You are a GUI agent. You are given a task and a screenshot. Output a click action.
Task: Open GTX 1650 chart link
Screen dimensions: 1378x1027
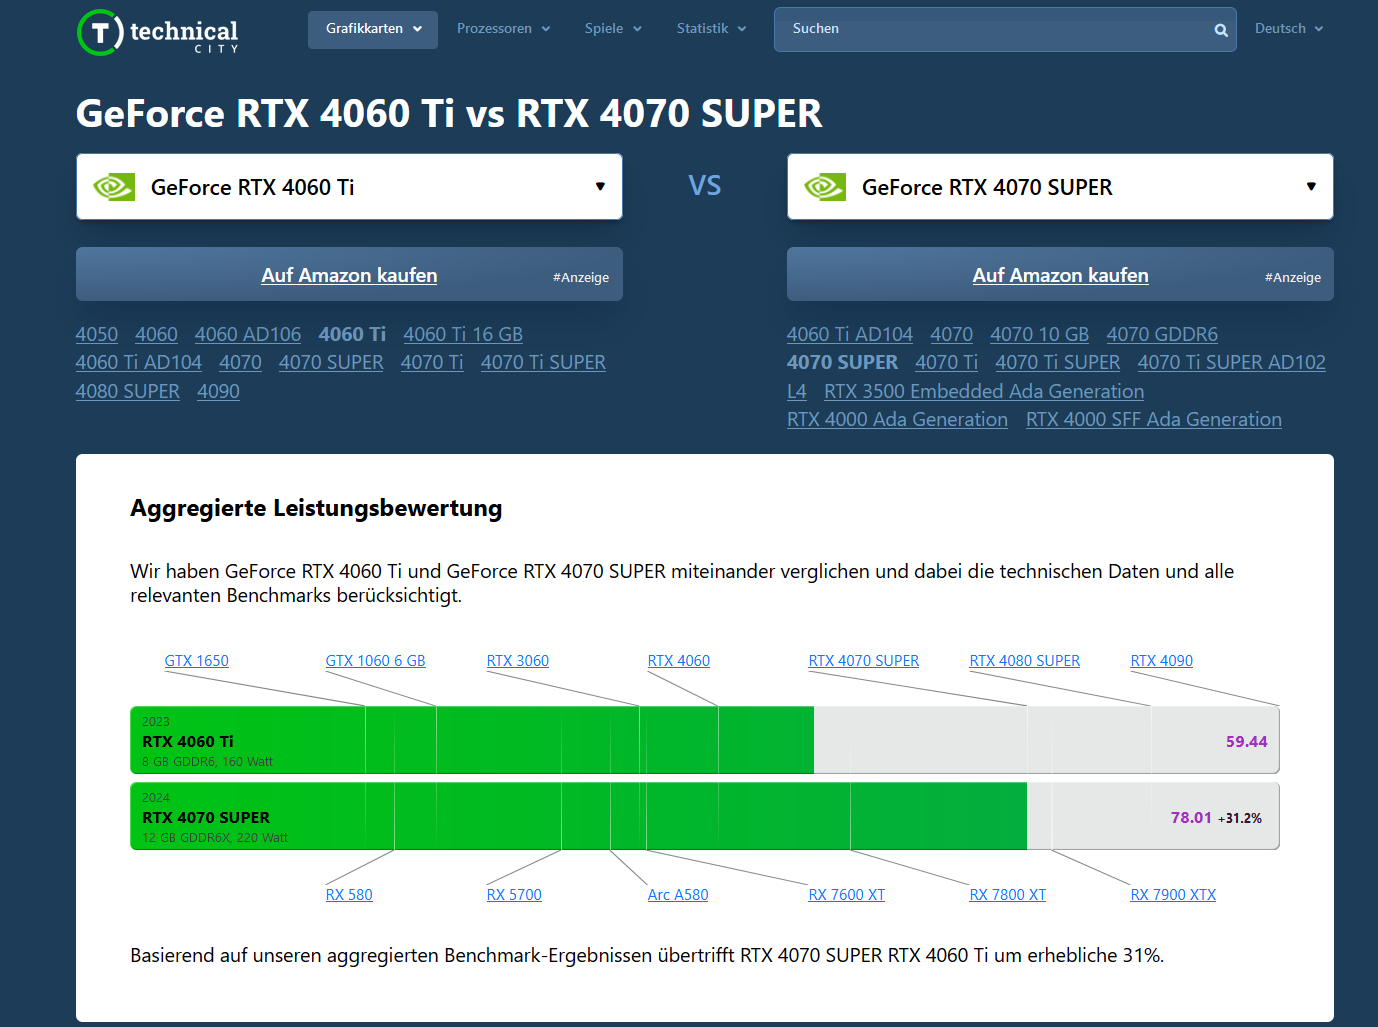tap(197, 661)
